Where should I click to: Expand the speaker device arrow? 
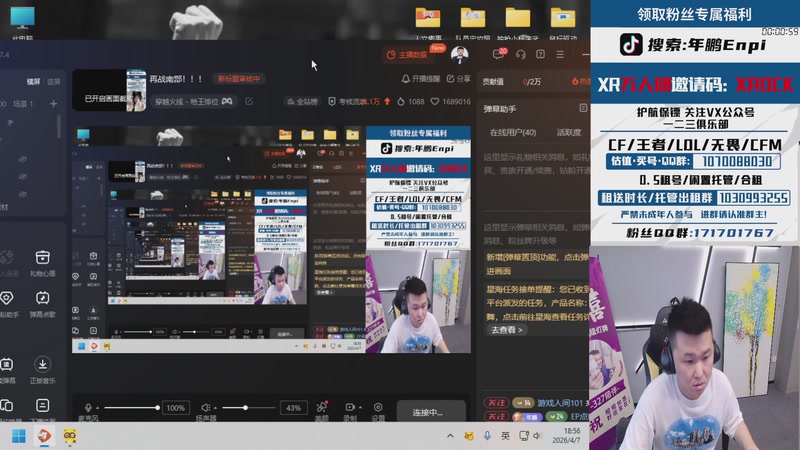point(215,408)
